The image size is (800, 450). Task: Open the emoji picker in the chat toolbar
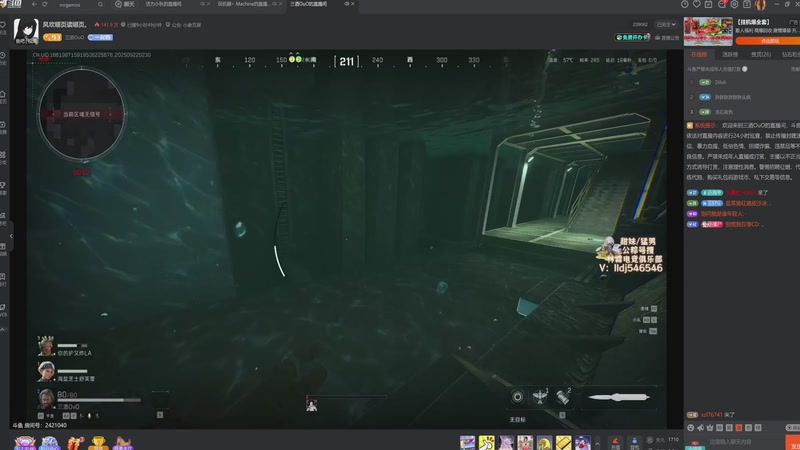click(691, 428)
